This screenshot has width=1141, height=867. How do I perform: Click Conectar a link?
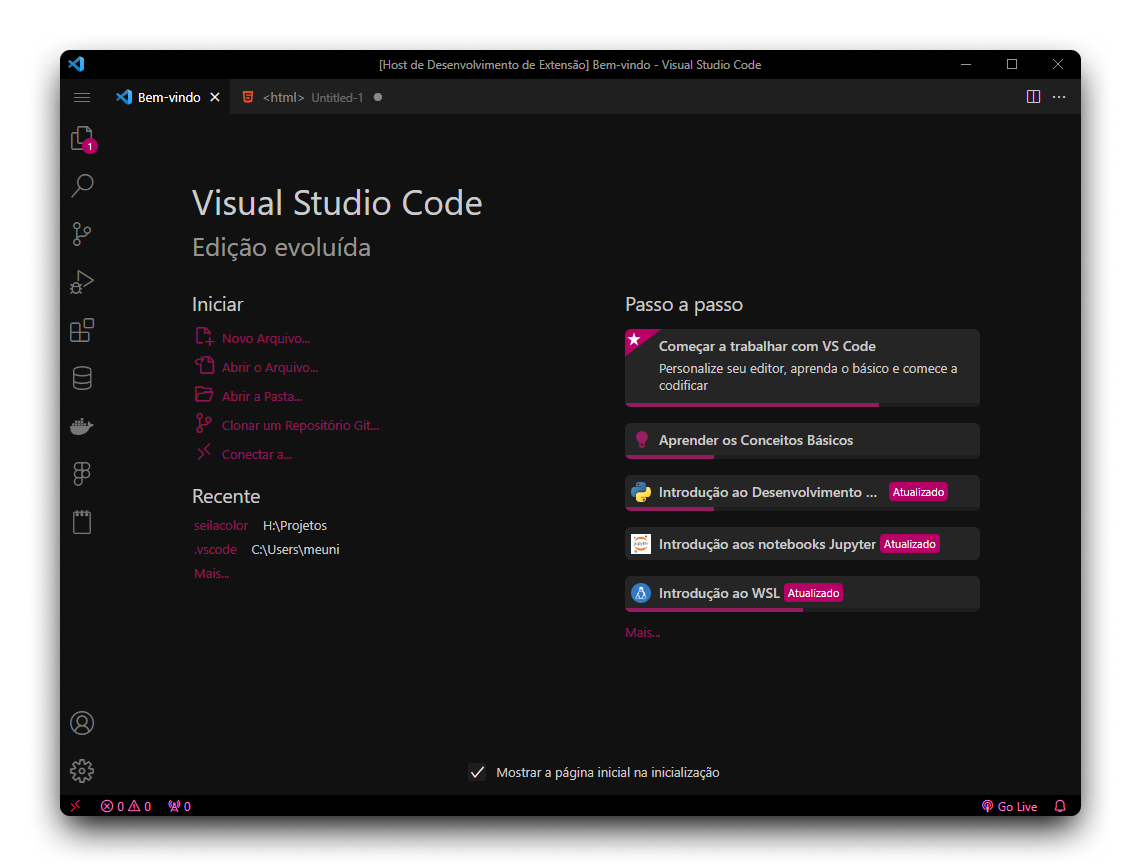coord(257,455)
